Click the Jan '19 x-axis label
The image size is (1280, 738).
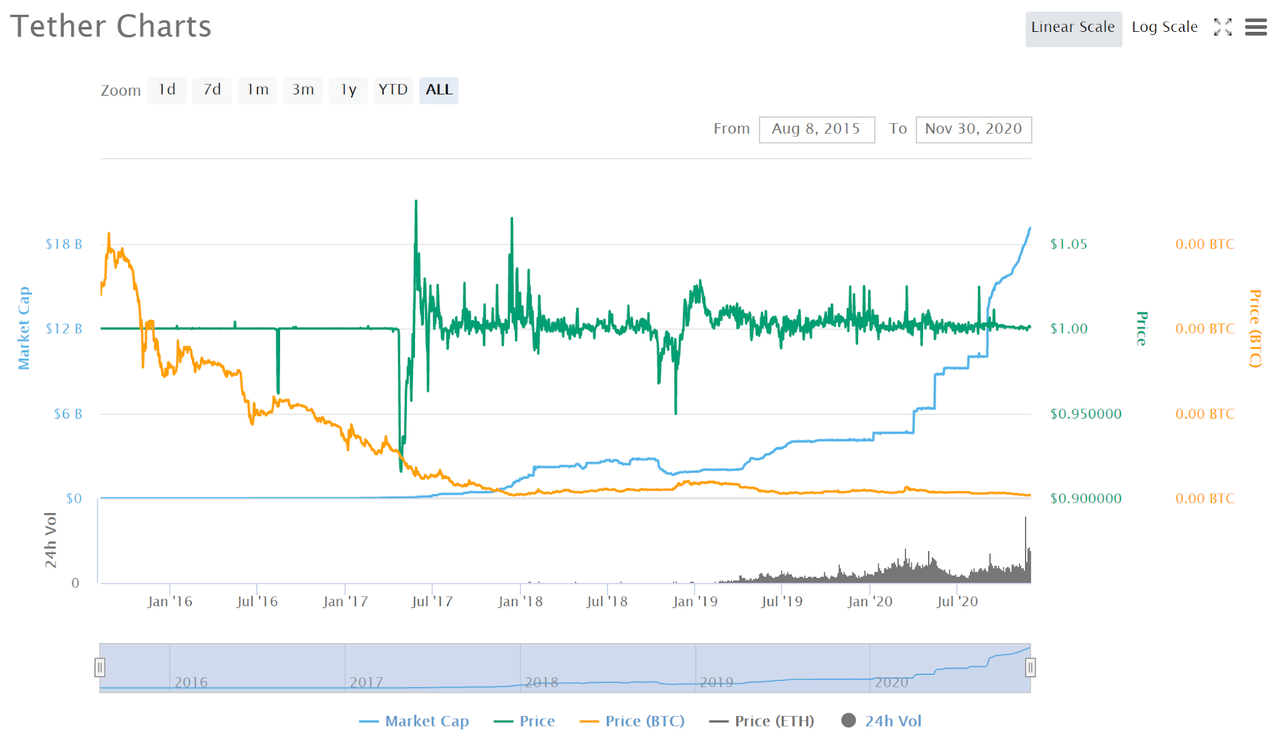[x=695, y=602]
